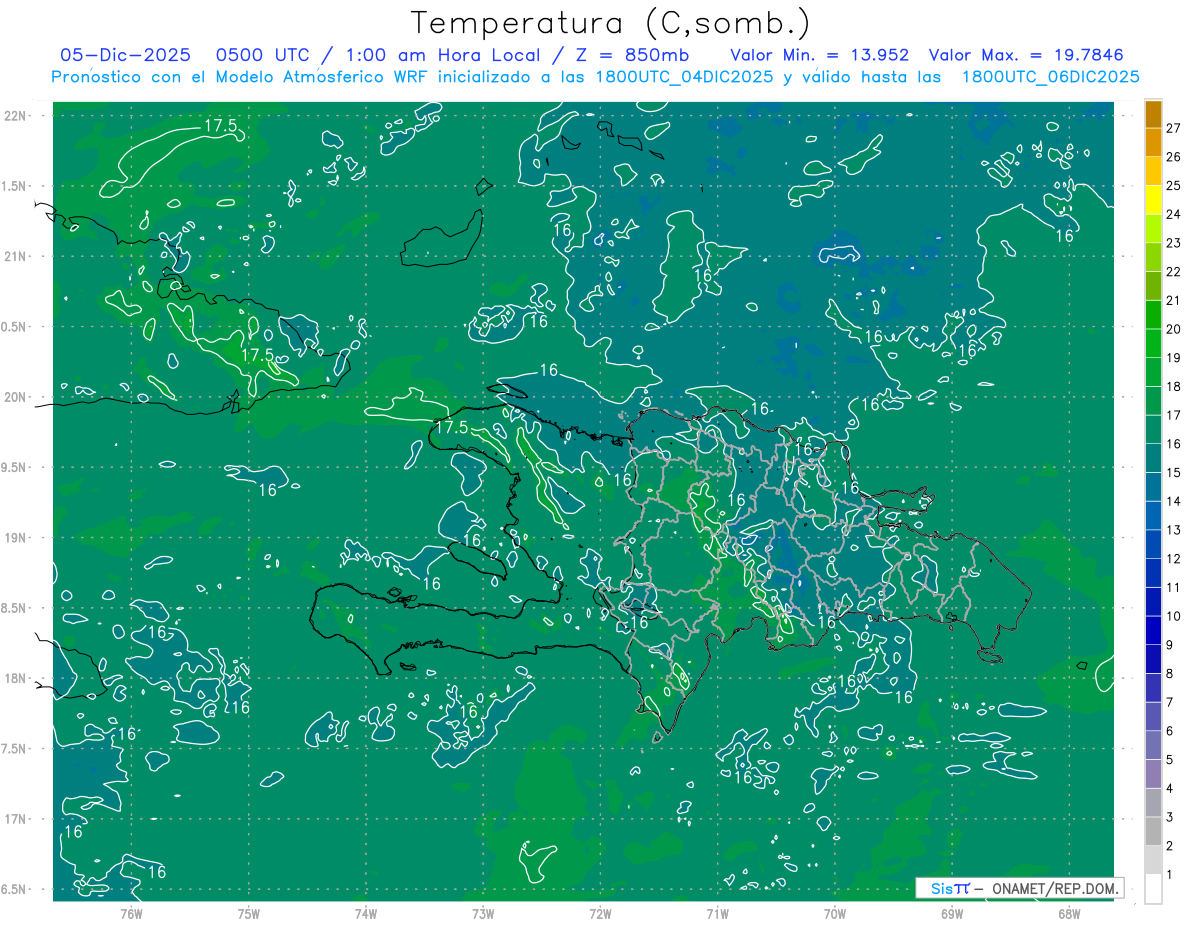Screen dimensions: 1200x927
Task: Click colorbar scale label '12'
Action: pos(1174,559)
